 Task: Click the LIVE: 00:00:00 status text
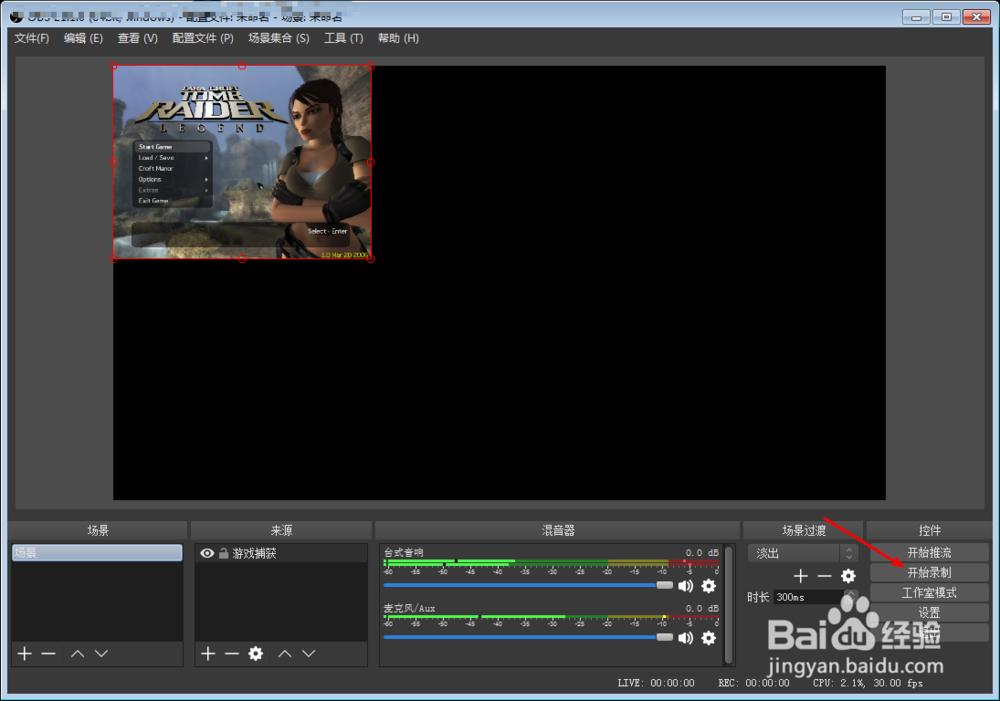(656, 683)
